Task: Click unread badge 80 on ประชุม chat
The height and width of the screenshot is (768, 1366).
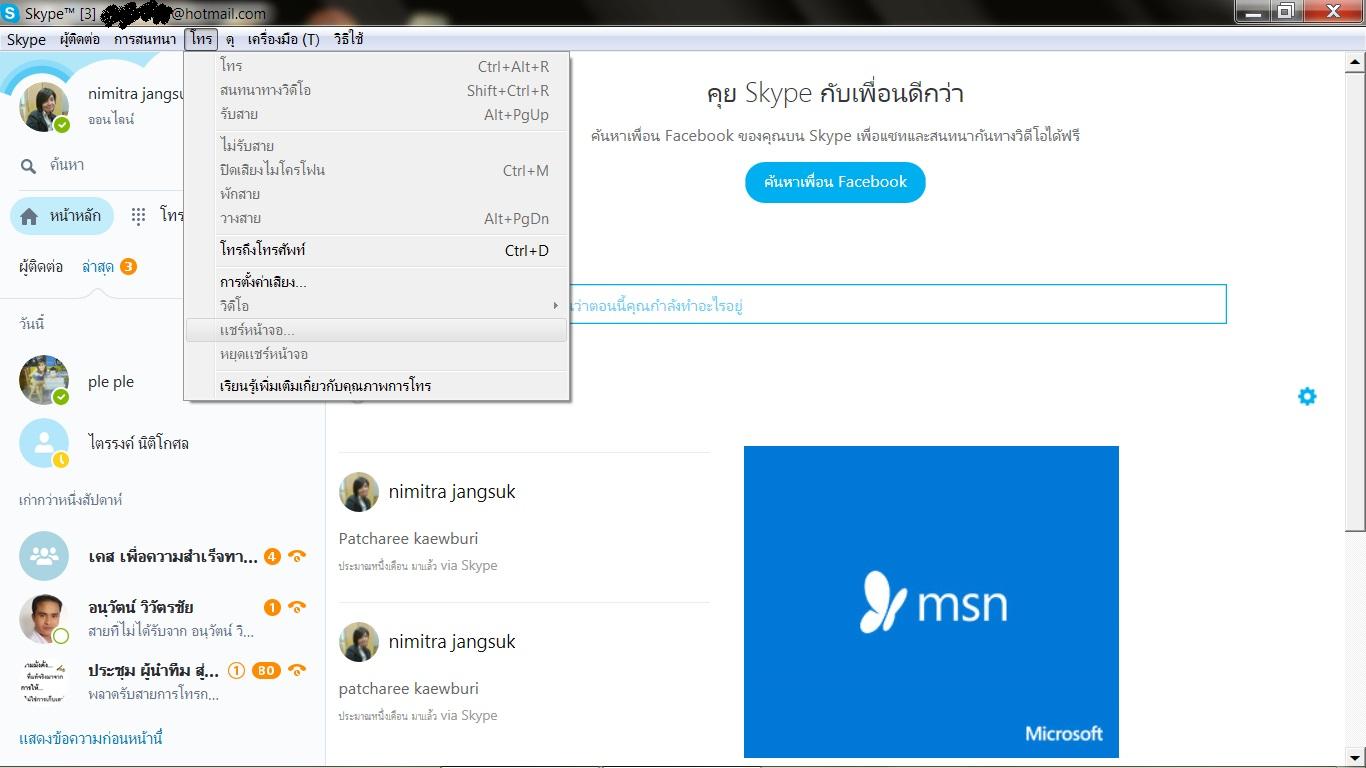Action: pos(266,670)
